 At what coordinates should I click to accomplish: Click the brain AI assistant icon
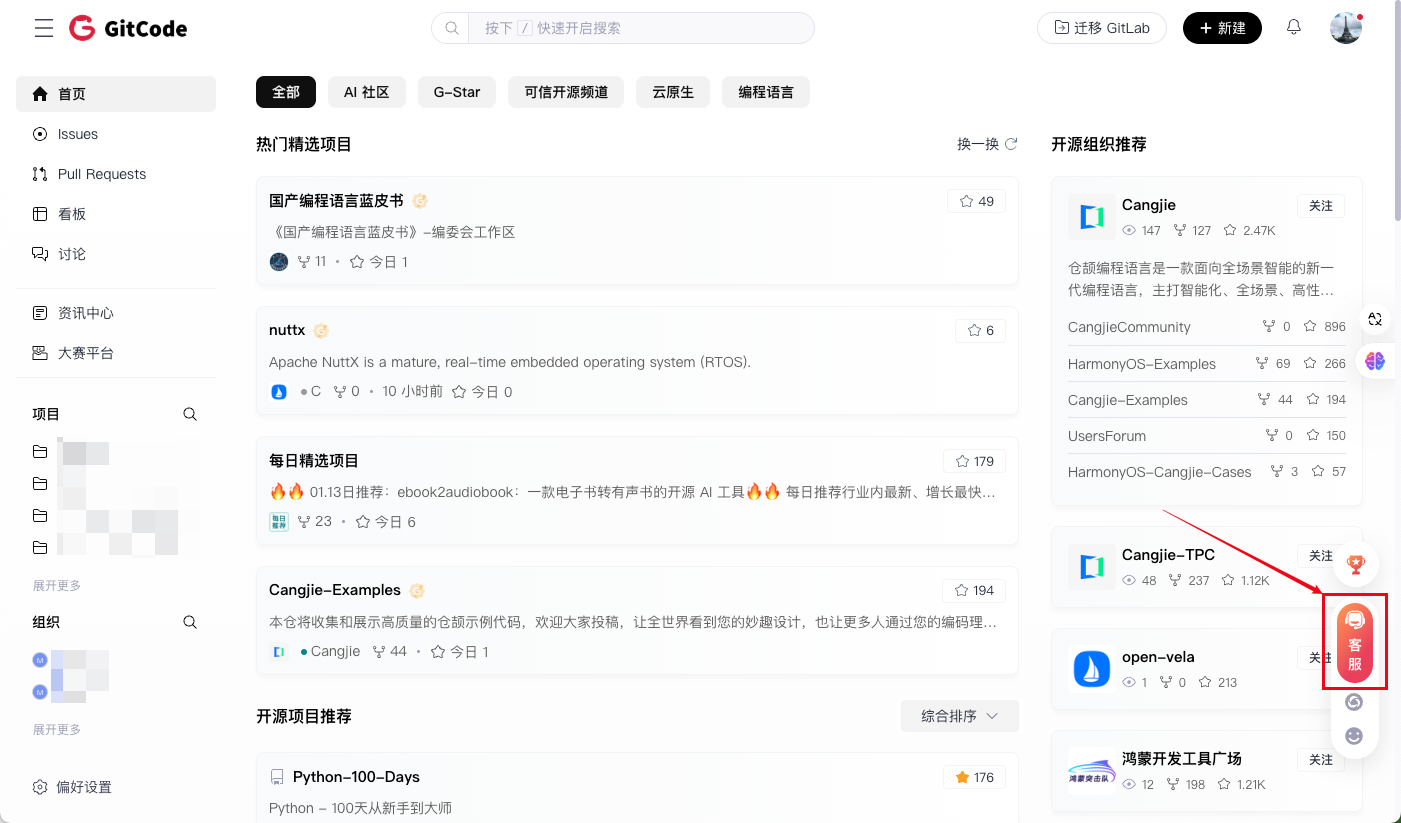point(1375,361)
